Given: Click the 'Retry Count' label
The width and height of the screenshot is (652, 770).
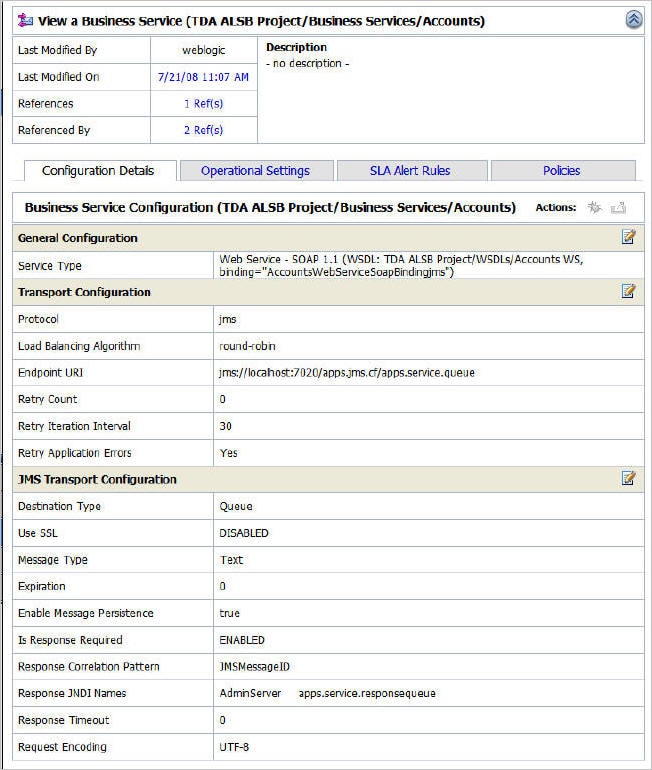Looking at the screenshot, I should pyautogui.click(x=48, y=399).
